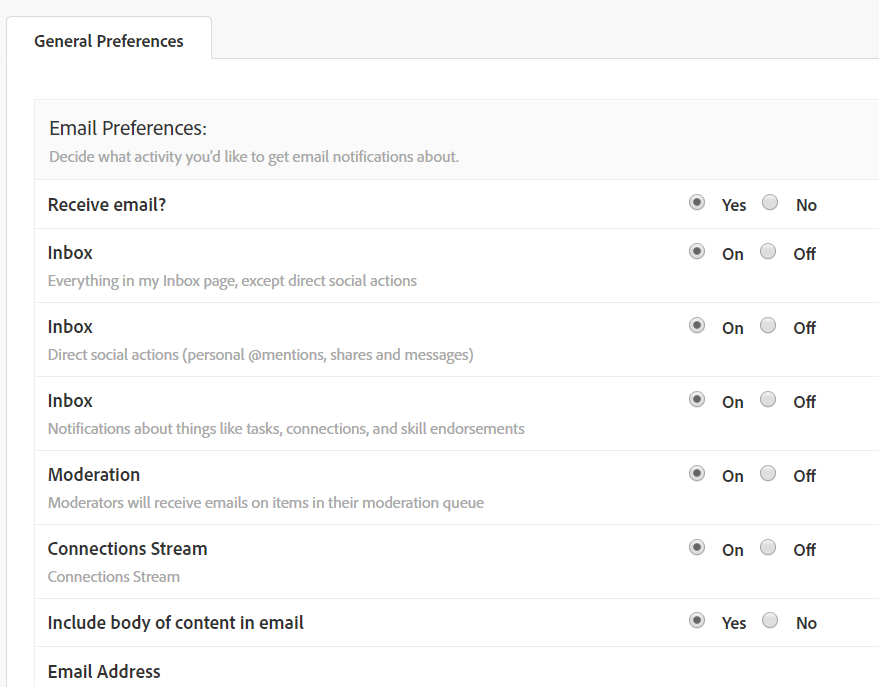Turn On Inbox tasks and connections notifications

pyautogui.click(x=697, y=400)
